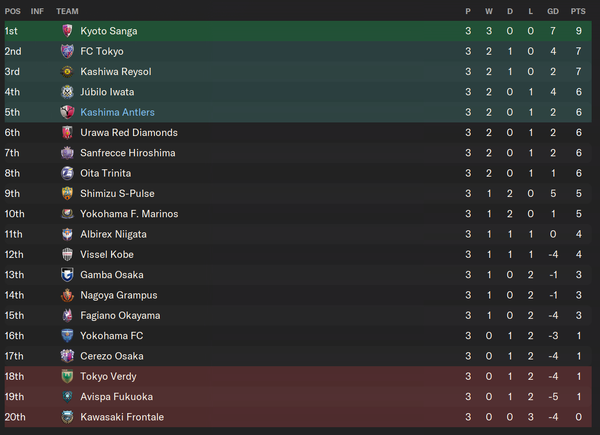Click the Avispa Fukuoka team name
Image resolution: width=600 pixels, height=435 pixels.
pyautogui.click(x=117, y=397)
